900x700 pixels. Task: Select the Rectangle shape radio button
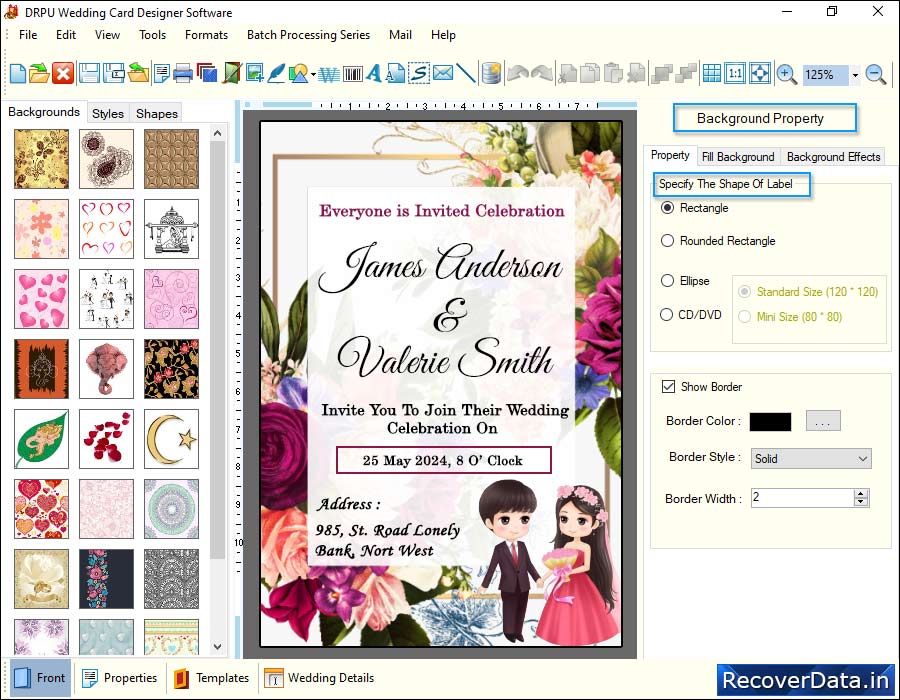click(667, 208)
